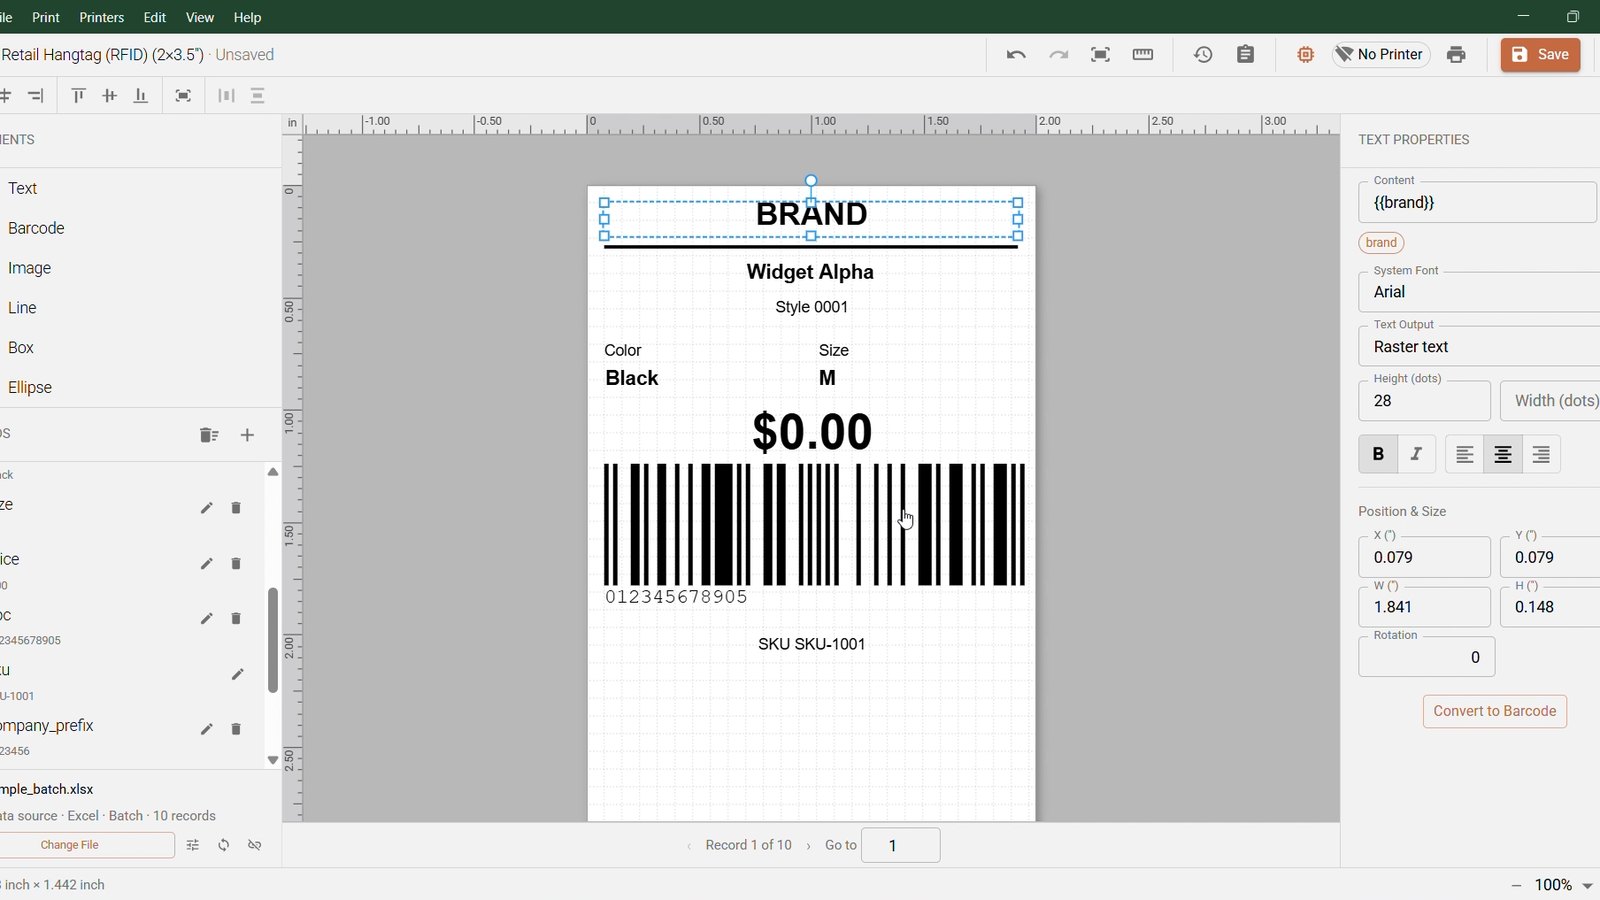Open the System Font Arial dropdown
The image size is (1600, 900).
coord(1479,292)
